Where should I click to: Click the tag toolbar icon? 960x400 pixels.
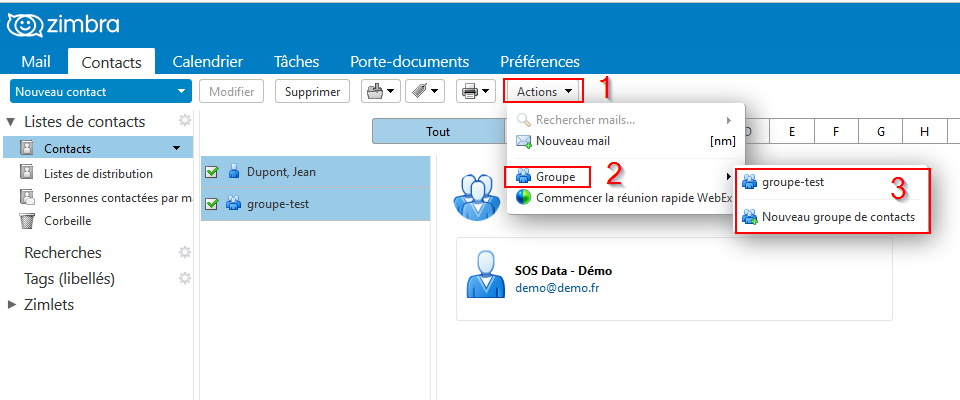coord(421,91)
